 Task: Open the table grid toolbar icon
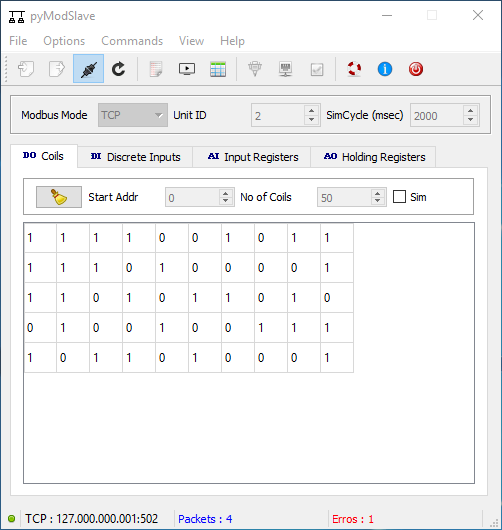(218, 69)
